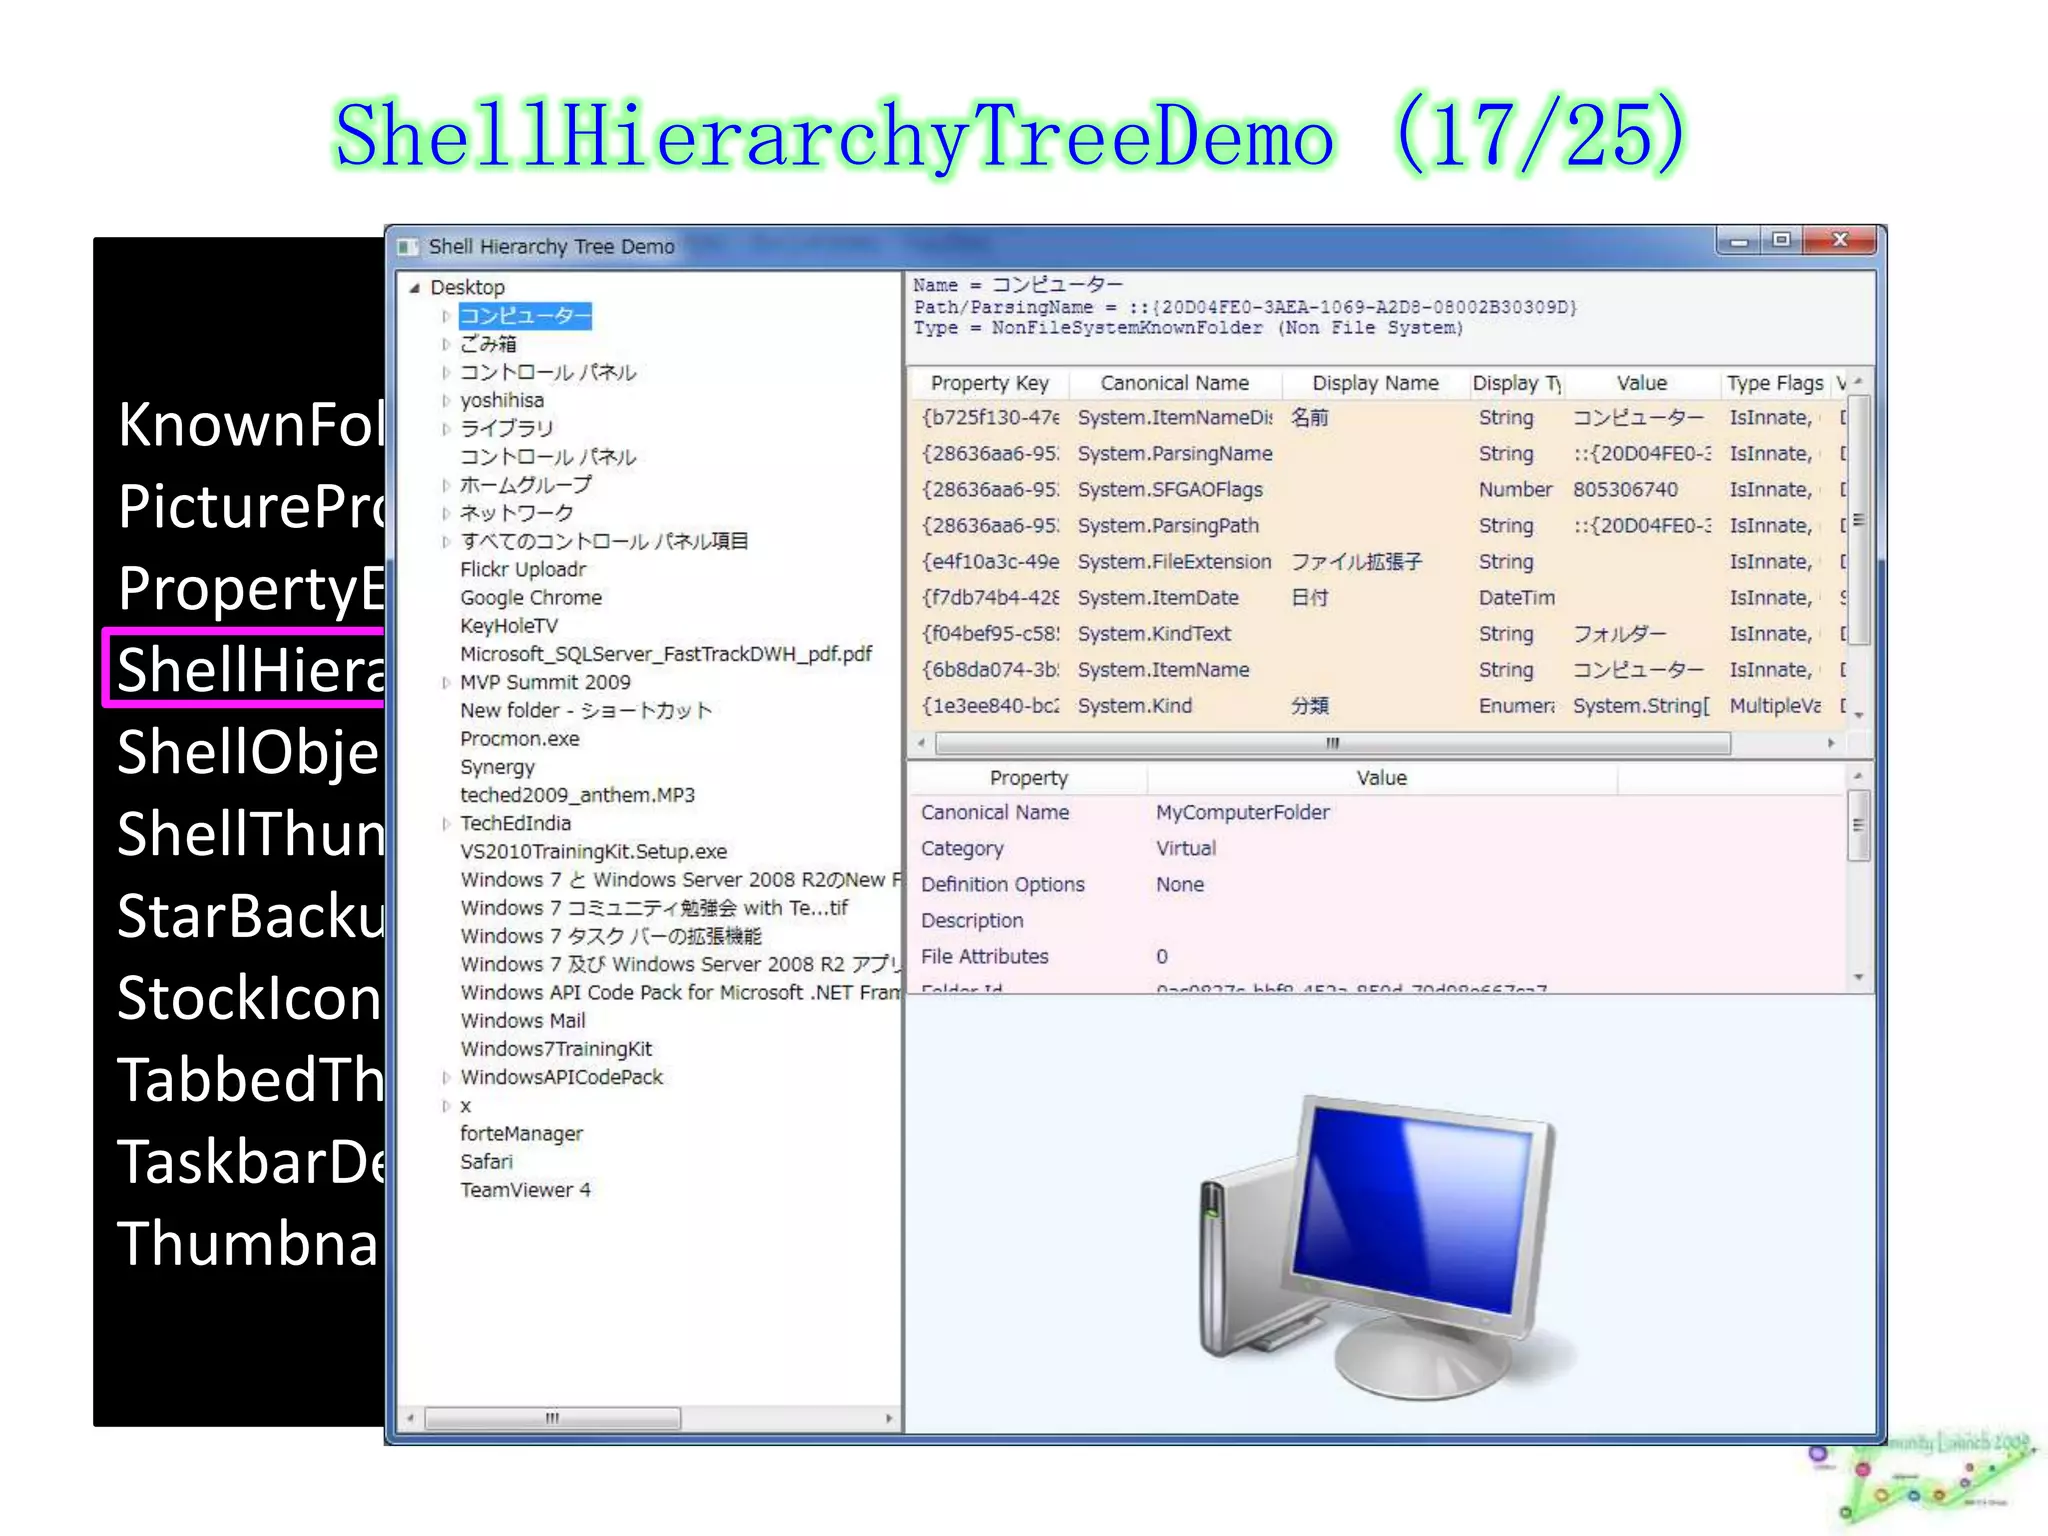Click property grid vertical scrollbar down arrow
This screenshot has height=1536, width=2048.
click(1858, 715)
